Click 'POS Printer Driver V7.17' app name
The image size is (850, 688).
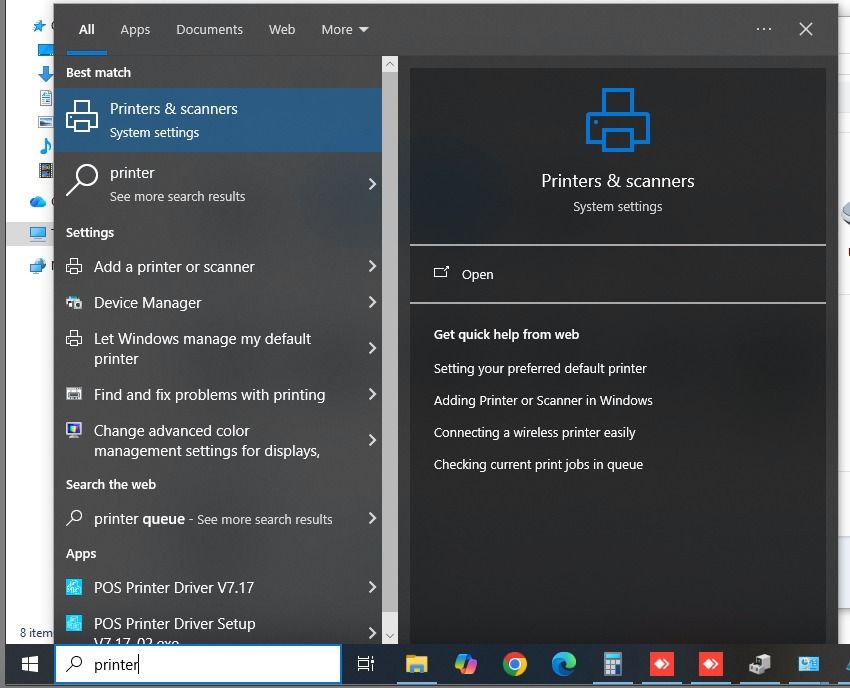[174, 588]
